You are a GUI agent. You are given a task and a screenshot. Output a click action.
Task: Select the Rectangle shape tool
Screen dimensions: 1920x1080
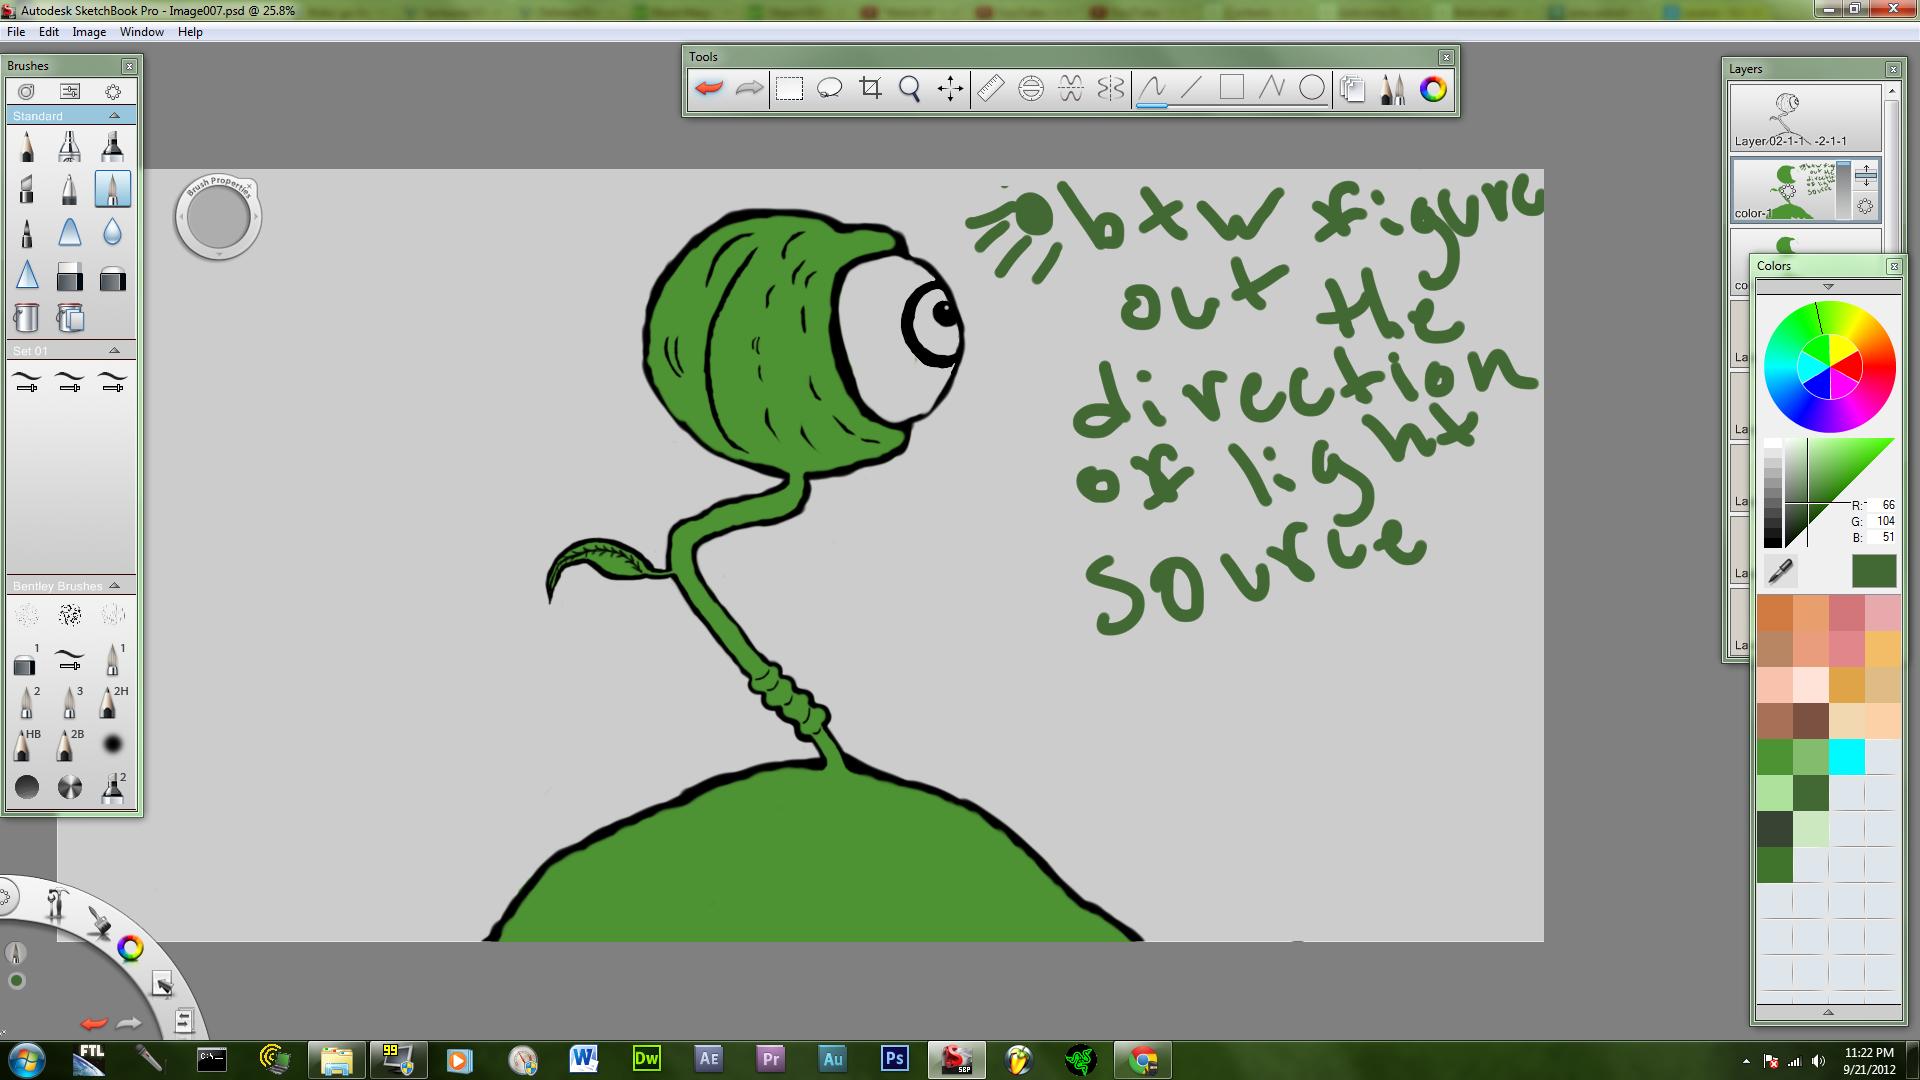(1232, 89)
